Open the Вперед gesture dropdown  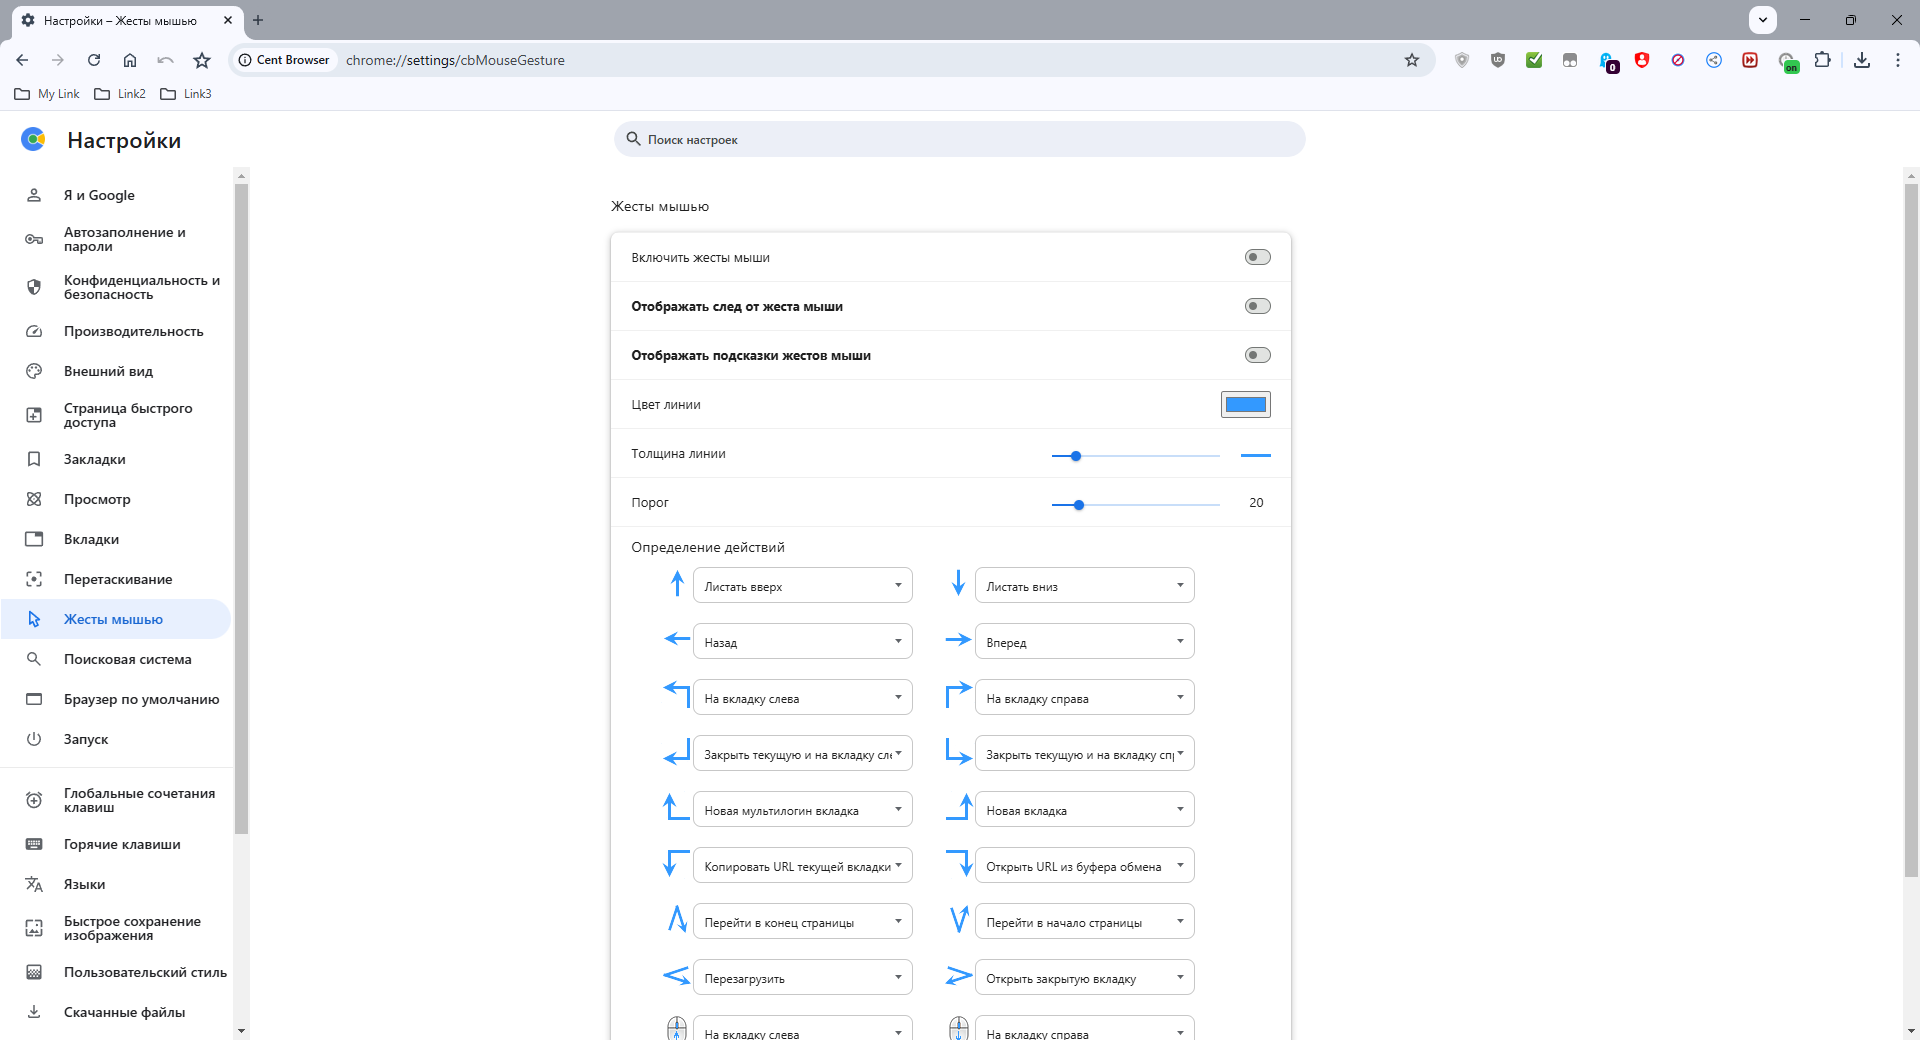[x=1085, y=641]
